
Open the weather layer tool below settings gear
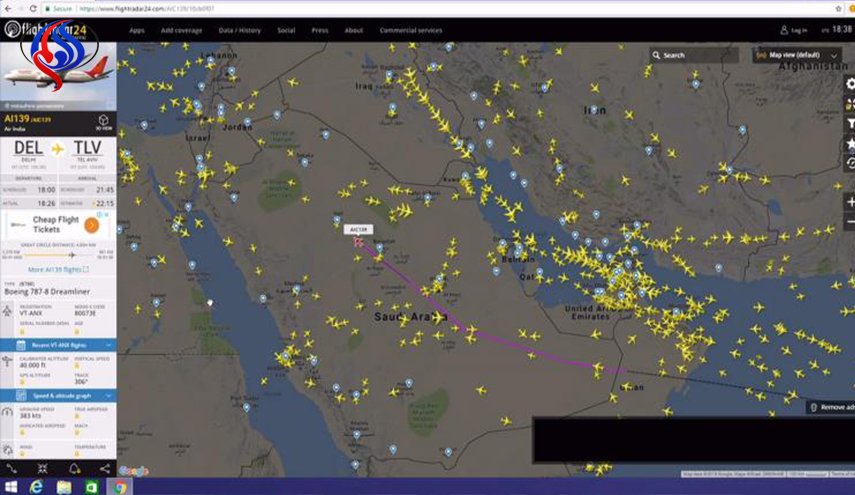tap(850, 104)
